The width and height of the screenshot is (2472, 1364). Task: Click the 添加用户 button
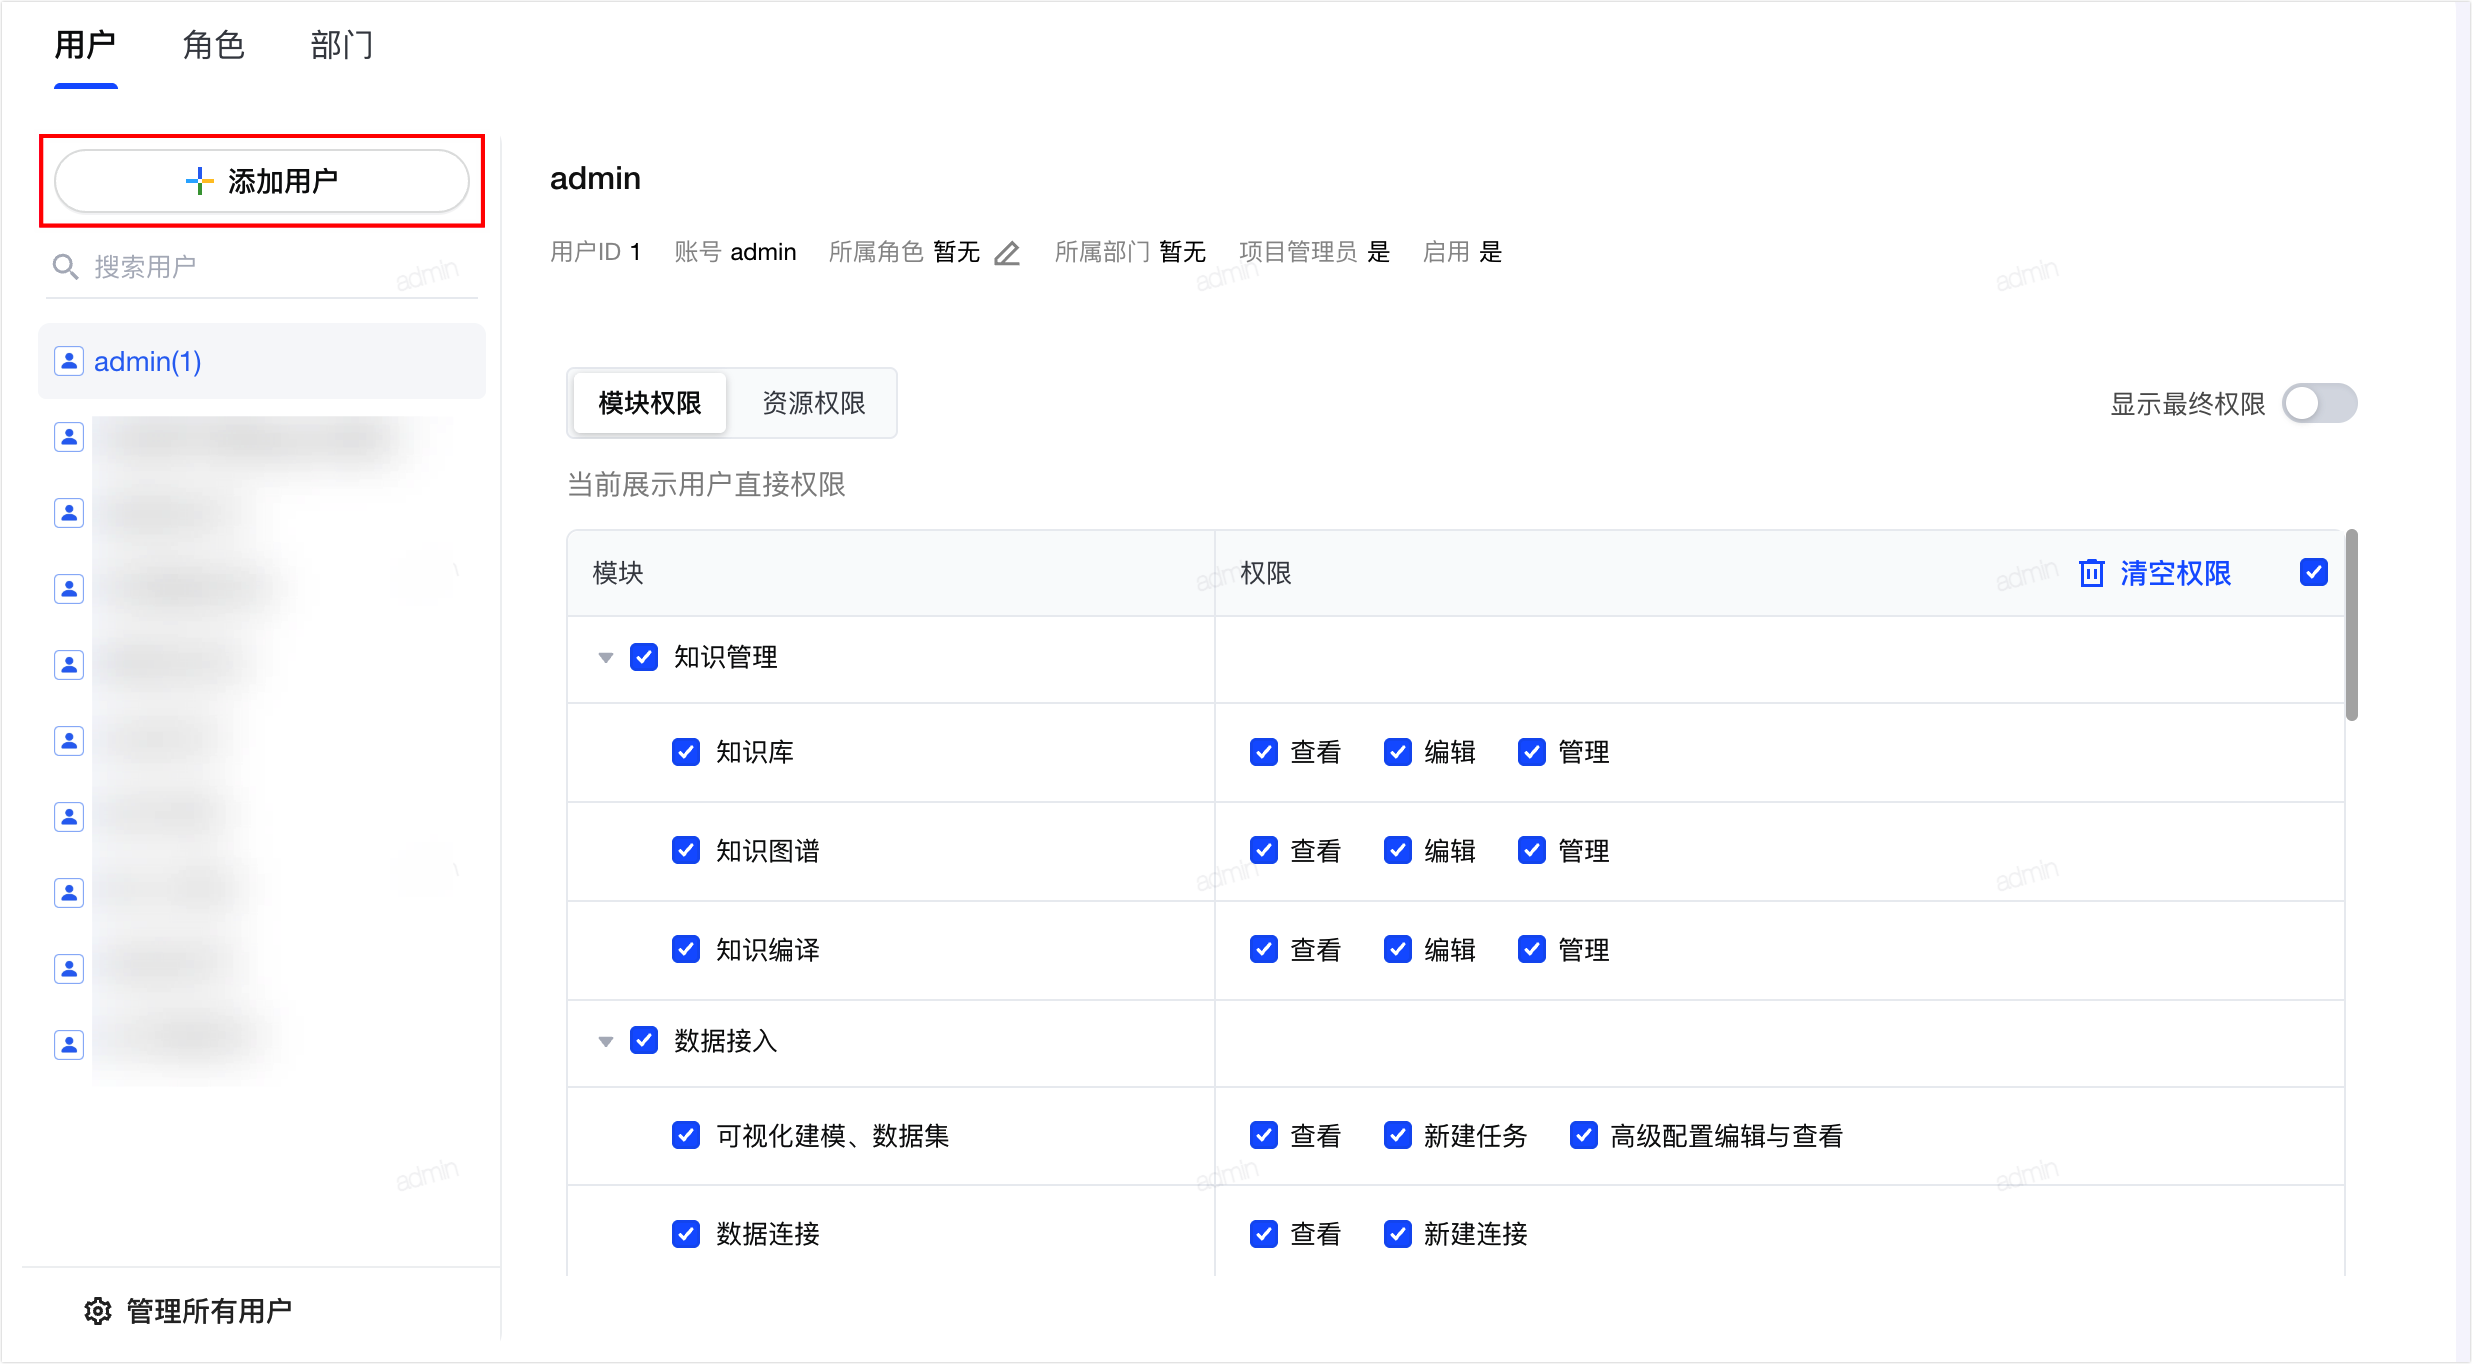262,181
